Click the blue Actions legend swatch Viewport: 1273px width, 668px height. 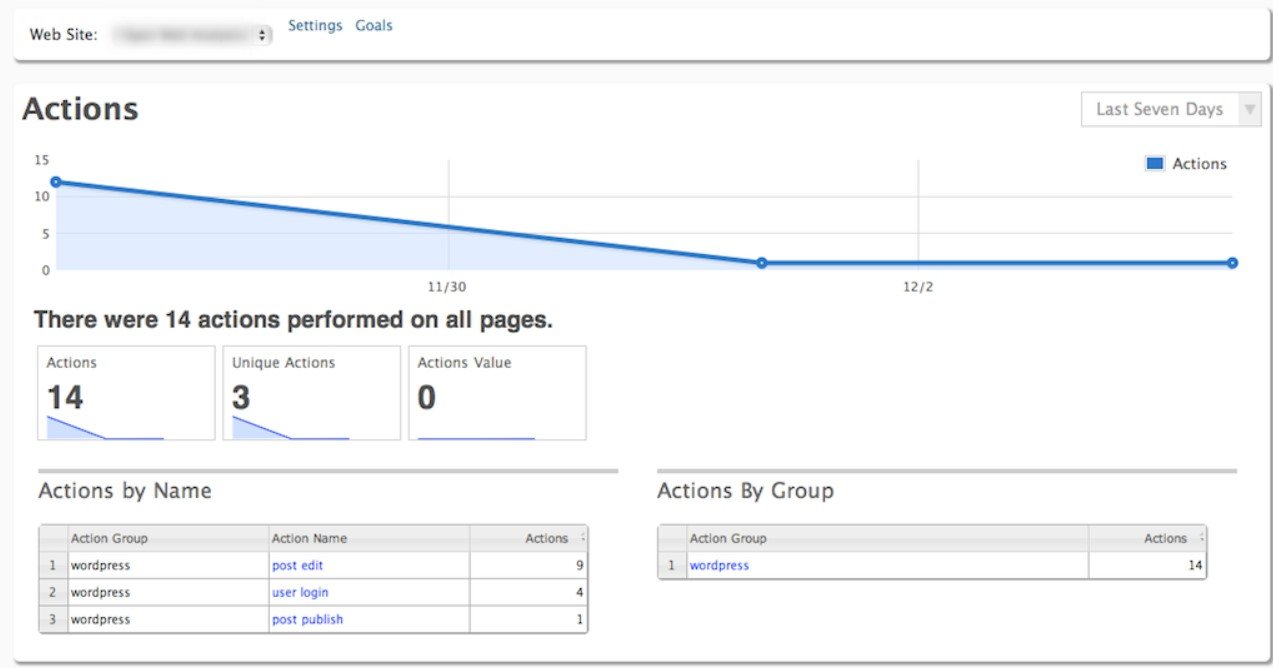click(x=1155, y=164)
